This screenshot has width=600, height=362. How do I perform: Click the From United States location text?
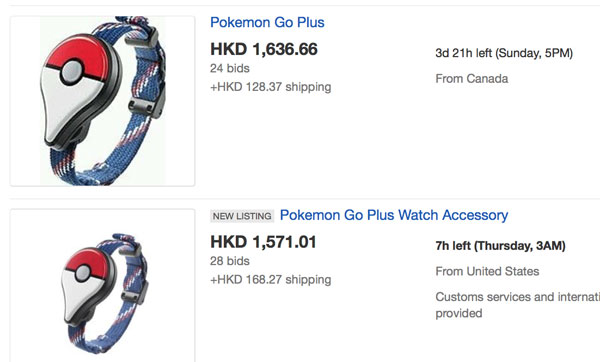click(x=487, y=272)
